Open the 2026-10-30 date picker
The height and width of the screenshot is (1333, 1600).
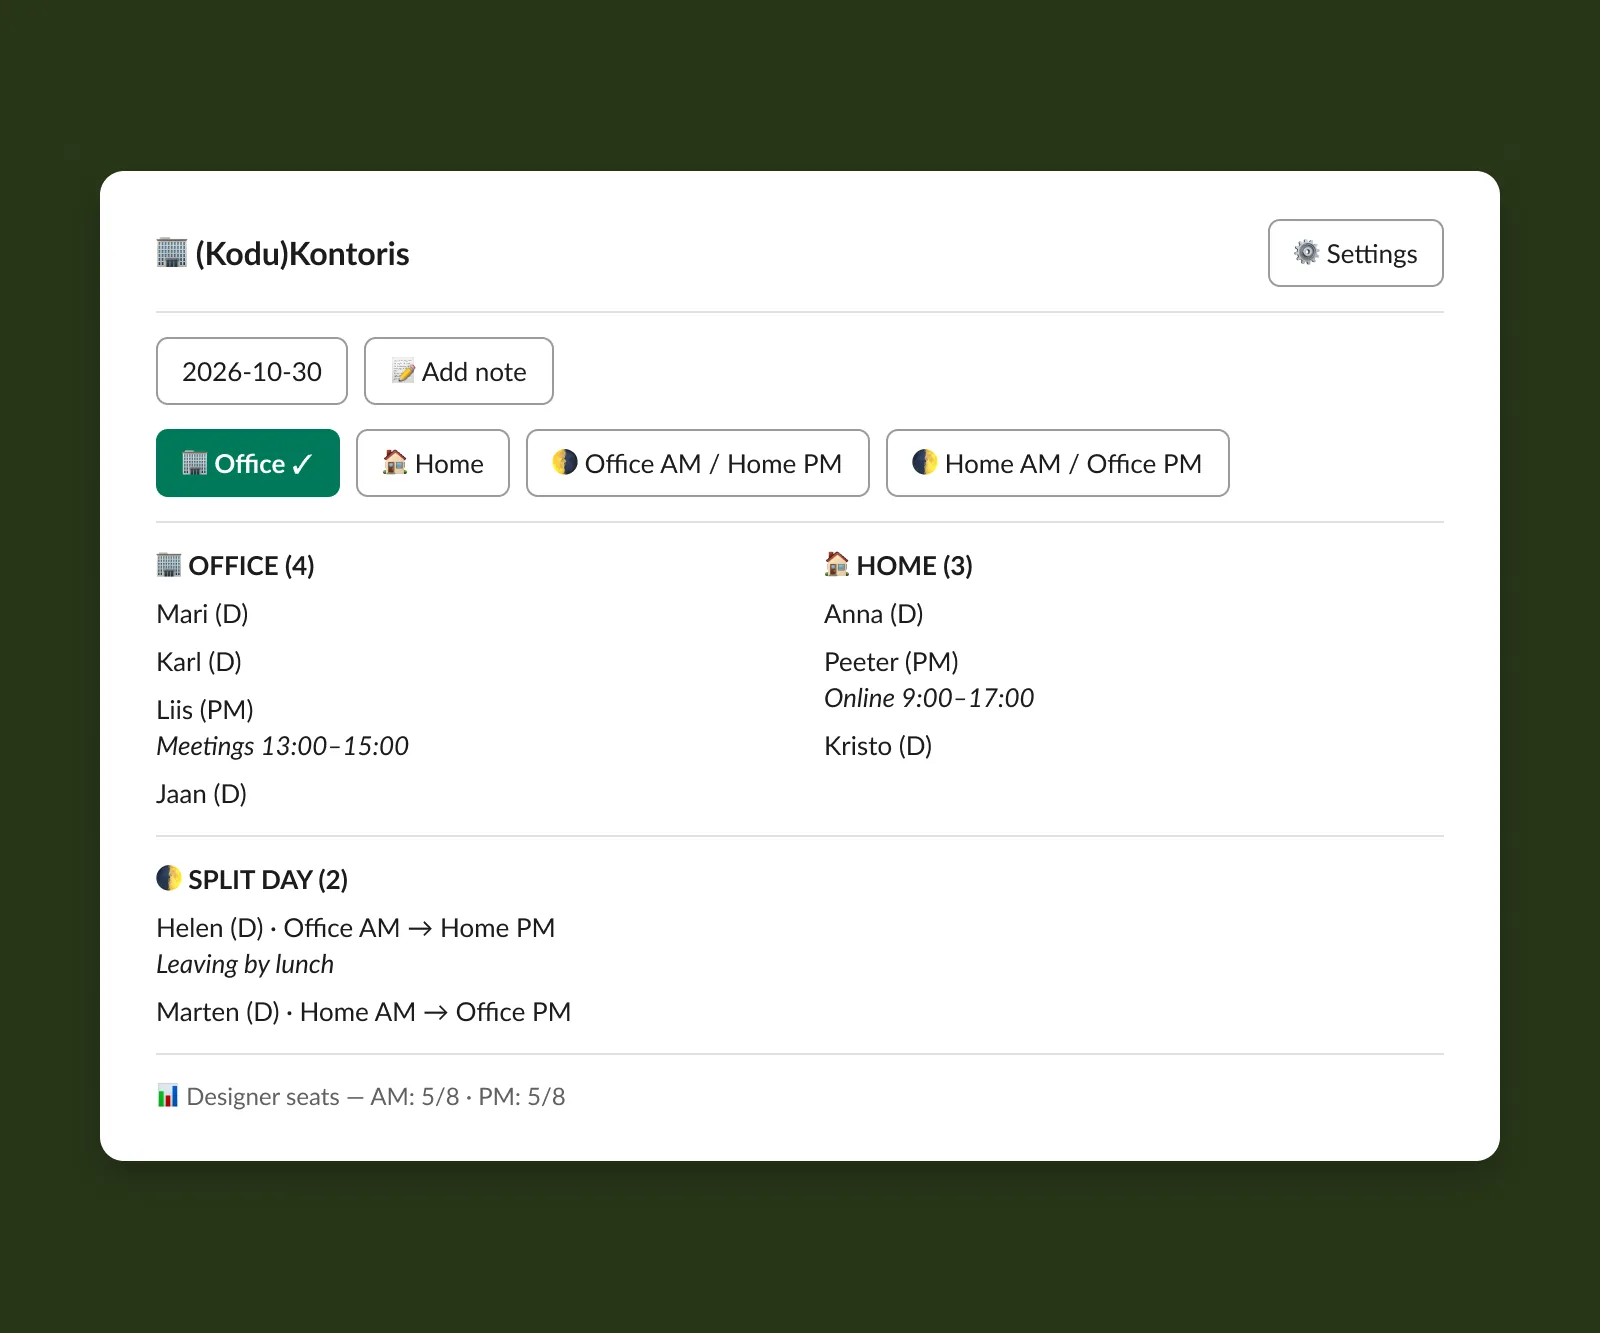click(x=252, y=371)
